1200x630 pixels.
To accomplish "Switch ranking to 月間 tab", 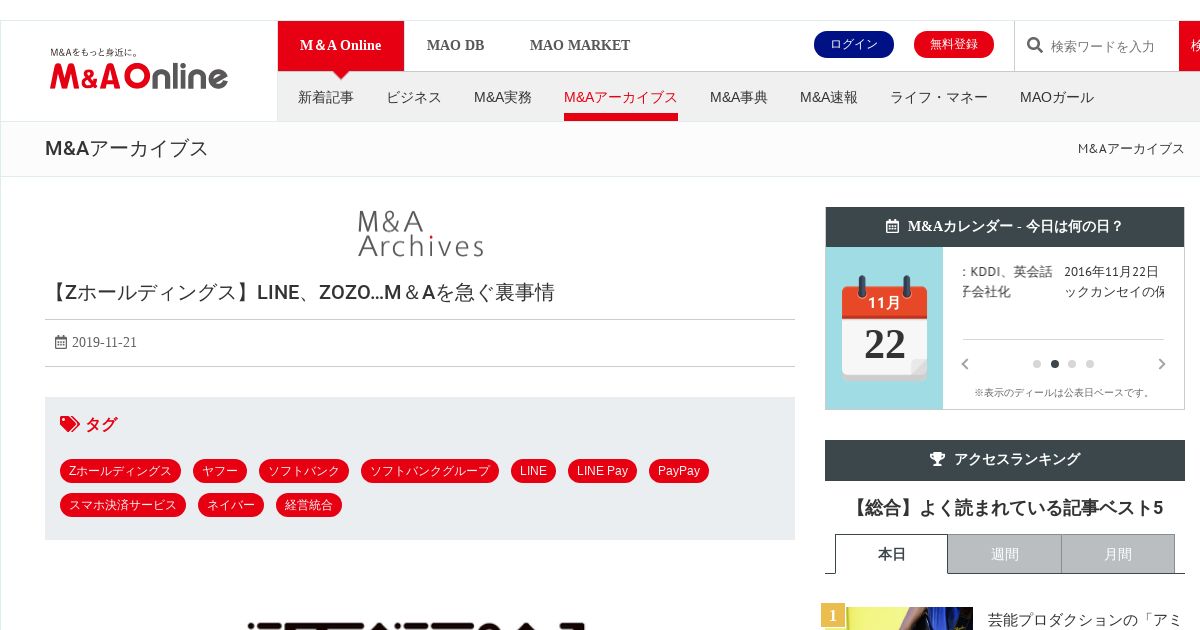I will [1118, 554].
